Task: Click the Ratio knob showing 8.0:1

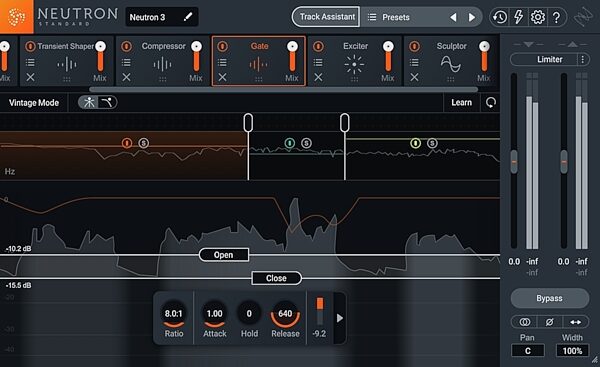Action: coord(174,315)
